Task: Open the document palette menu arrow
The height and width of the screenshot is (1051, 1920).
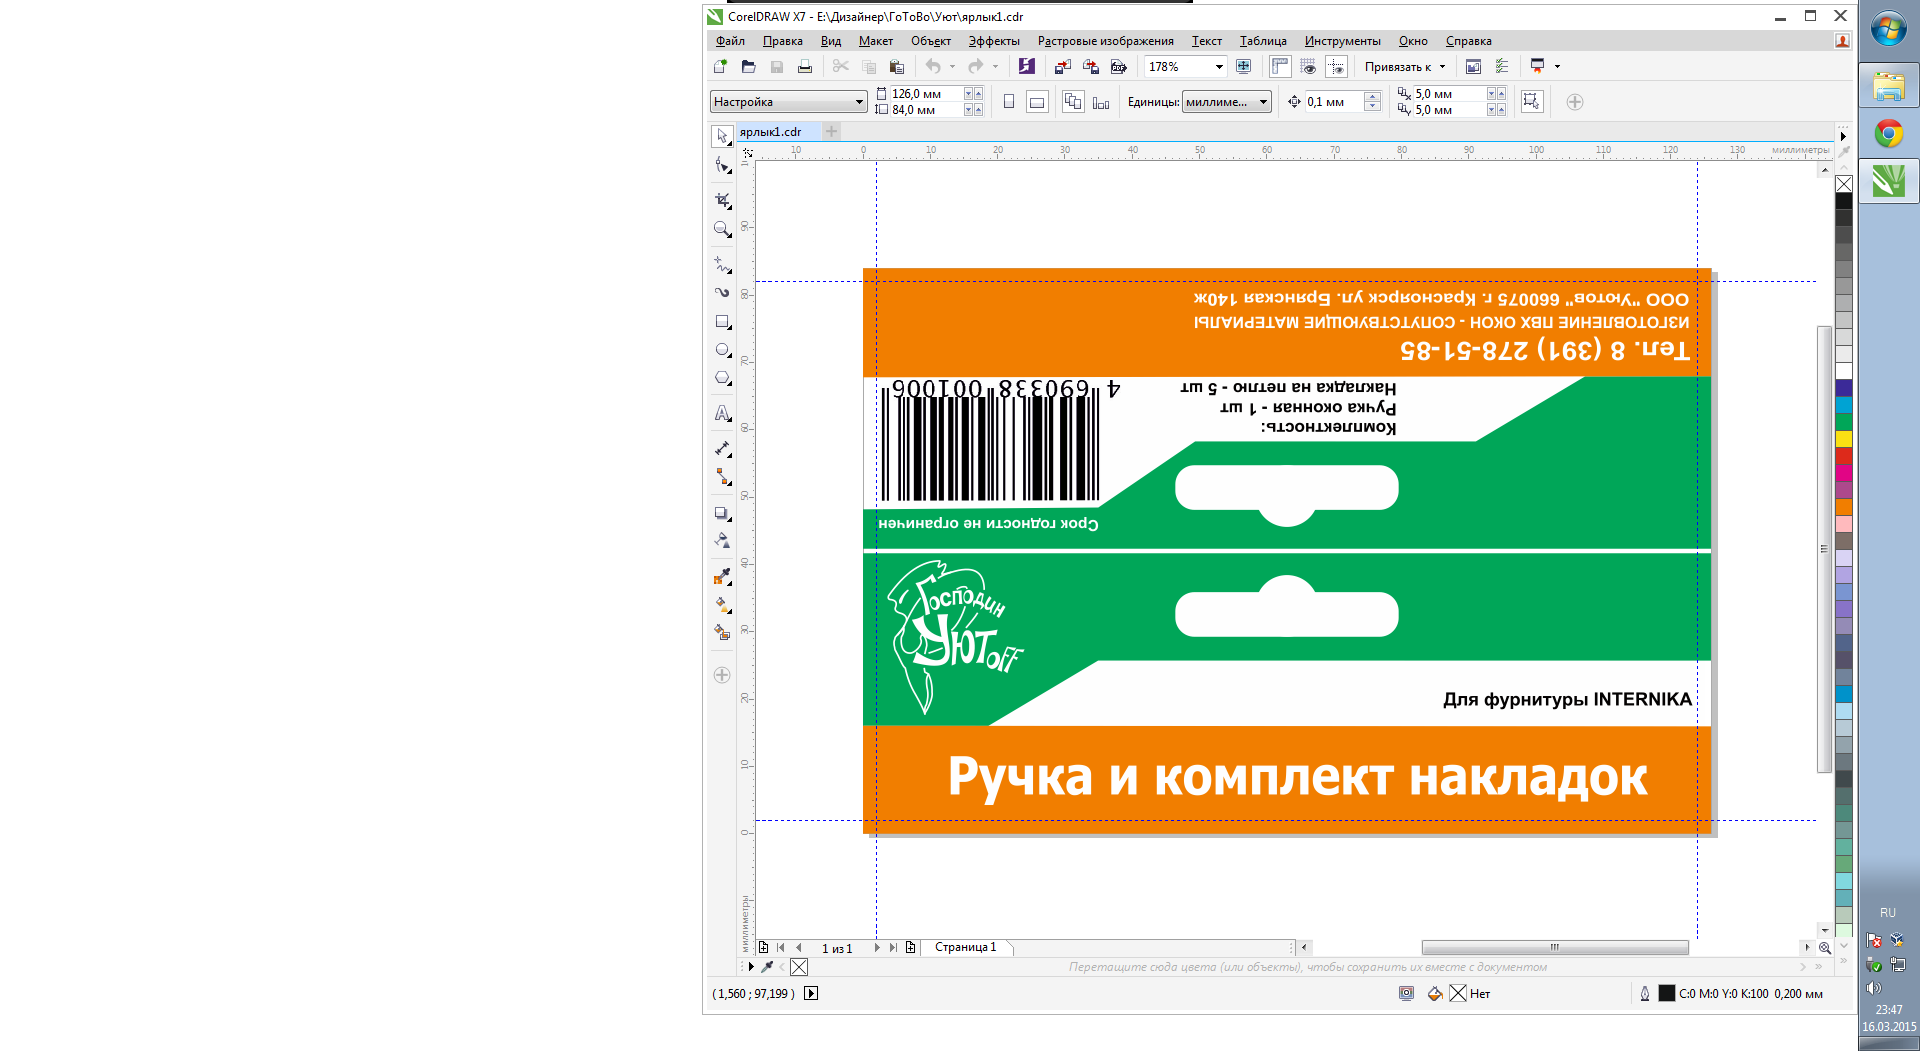Action: coord(751,967)
